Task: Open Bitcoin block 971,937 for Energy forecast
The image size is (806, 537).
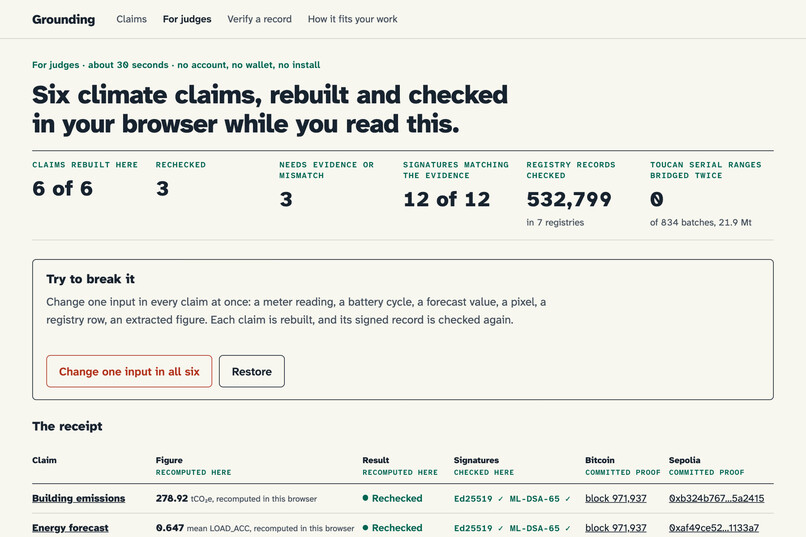Action: point(616,528)
